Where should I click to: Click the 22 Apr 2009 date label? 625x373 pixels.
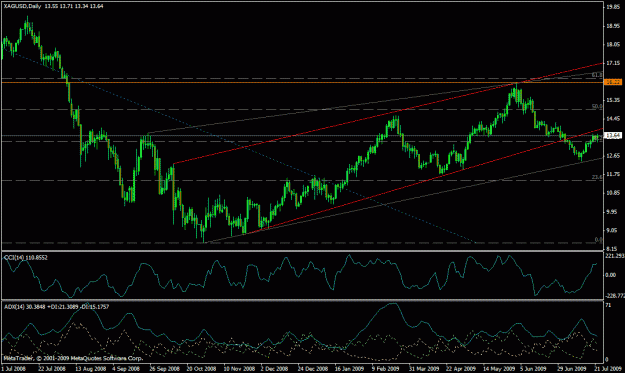[461, 369]
